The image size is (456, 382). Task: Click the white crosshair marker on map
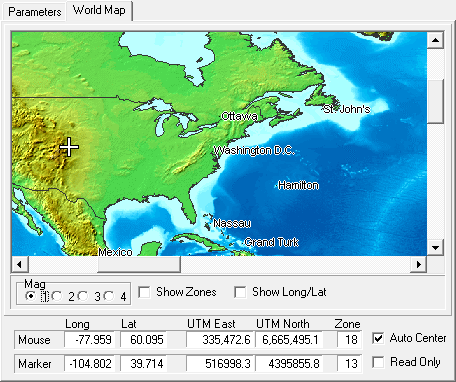(x=69, y=147)
